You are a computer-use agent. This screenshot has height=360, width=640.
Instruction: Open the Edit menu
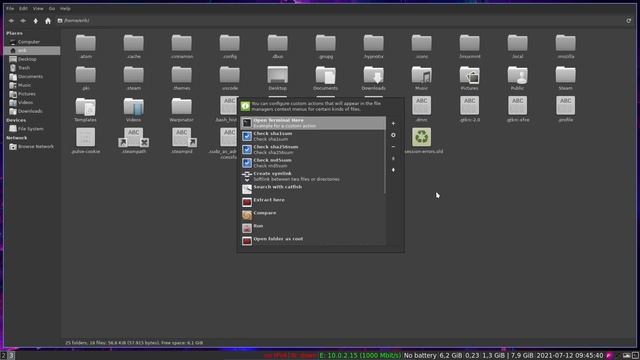coord(24,9)
